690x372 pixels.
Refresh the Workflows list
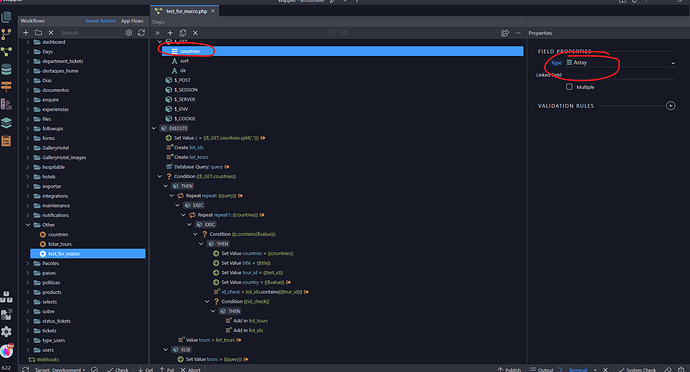point(141,33)
